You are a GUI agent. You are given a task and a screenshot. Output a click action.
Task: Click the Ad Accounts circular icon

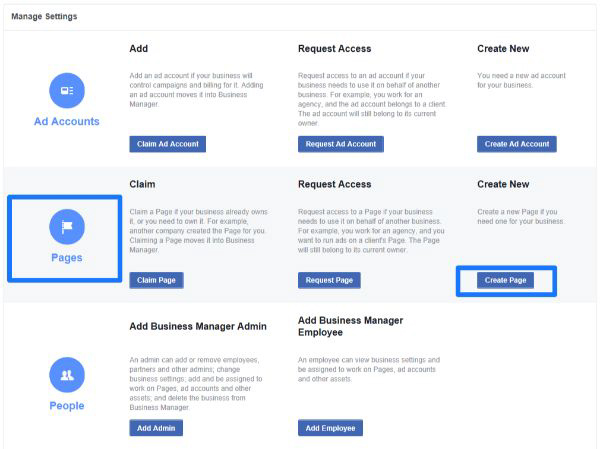click(x=67, y=91)
